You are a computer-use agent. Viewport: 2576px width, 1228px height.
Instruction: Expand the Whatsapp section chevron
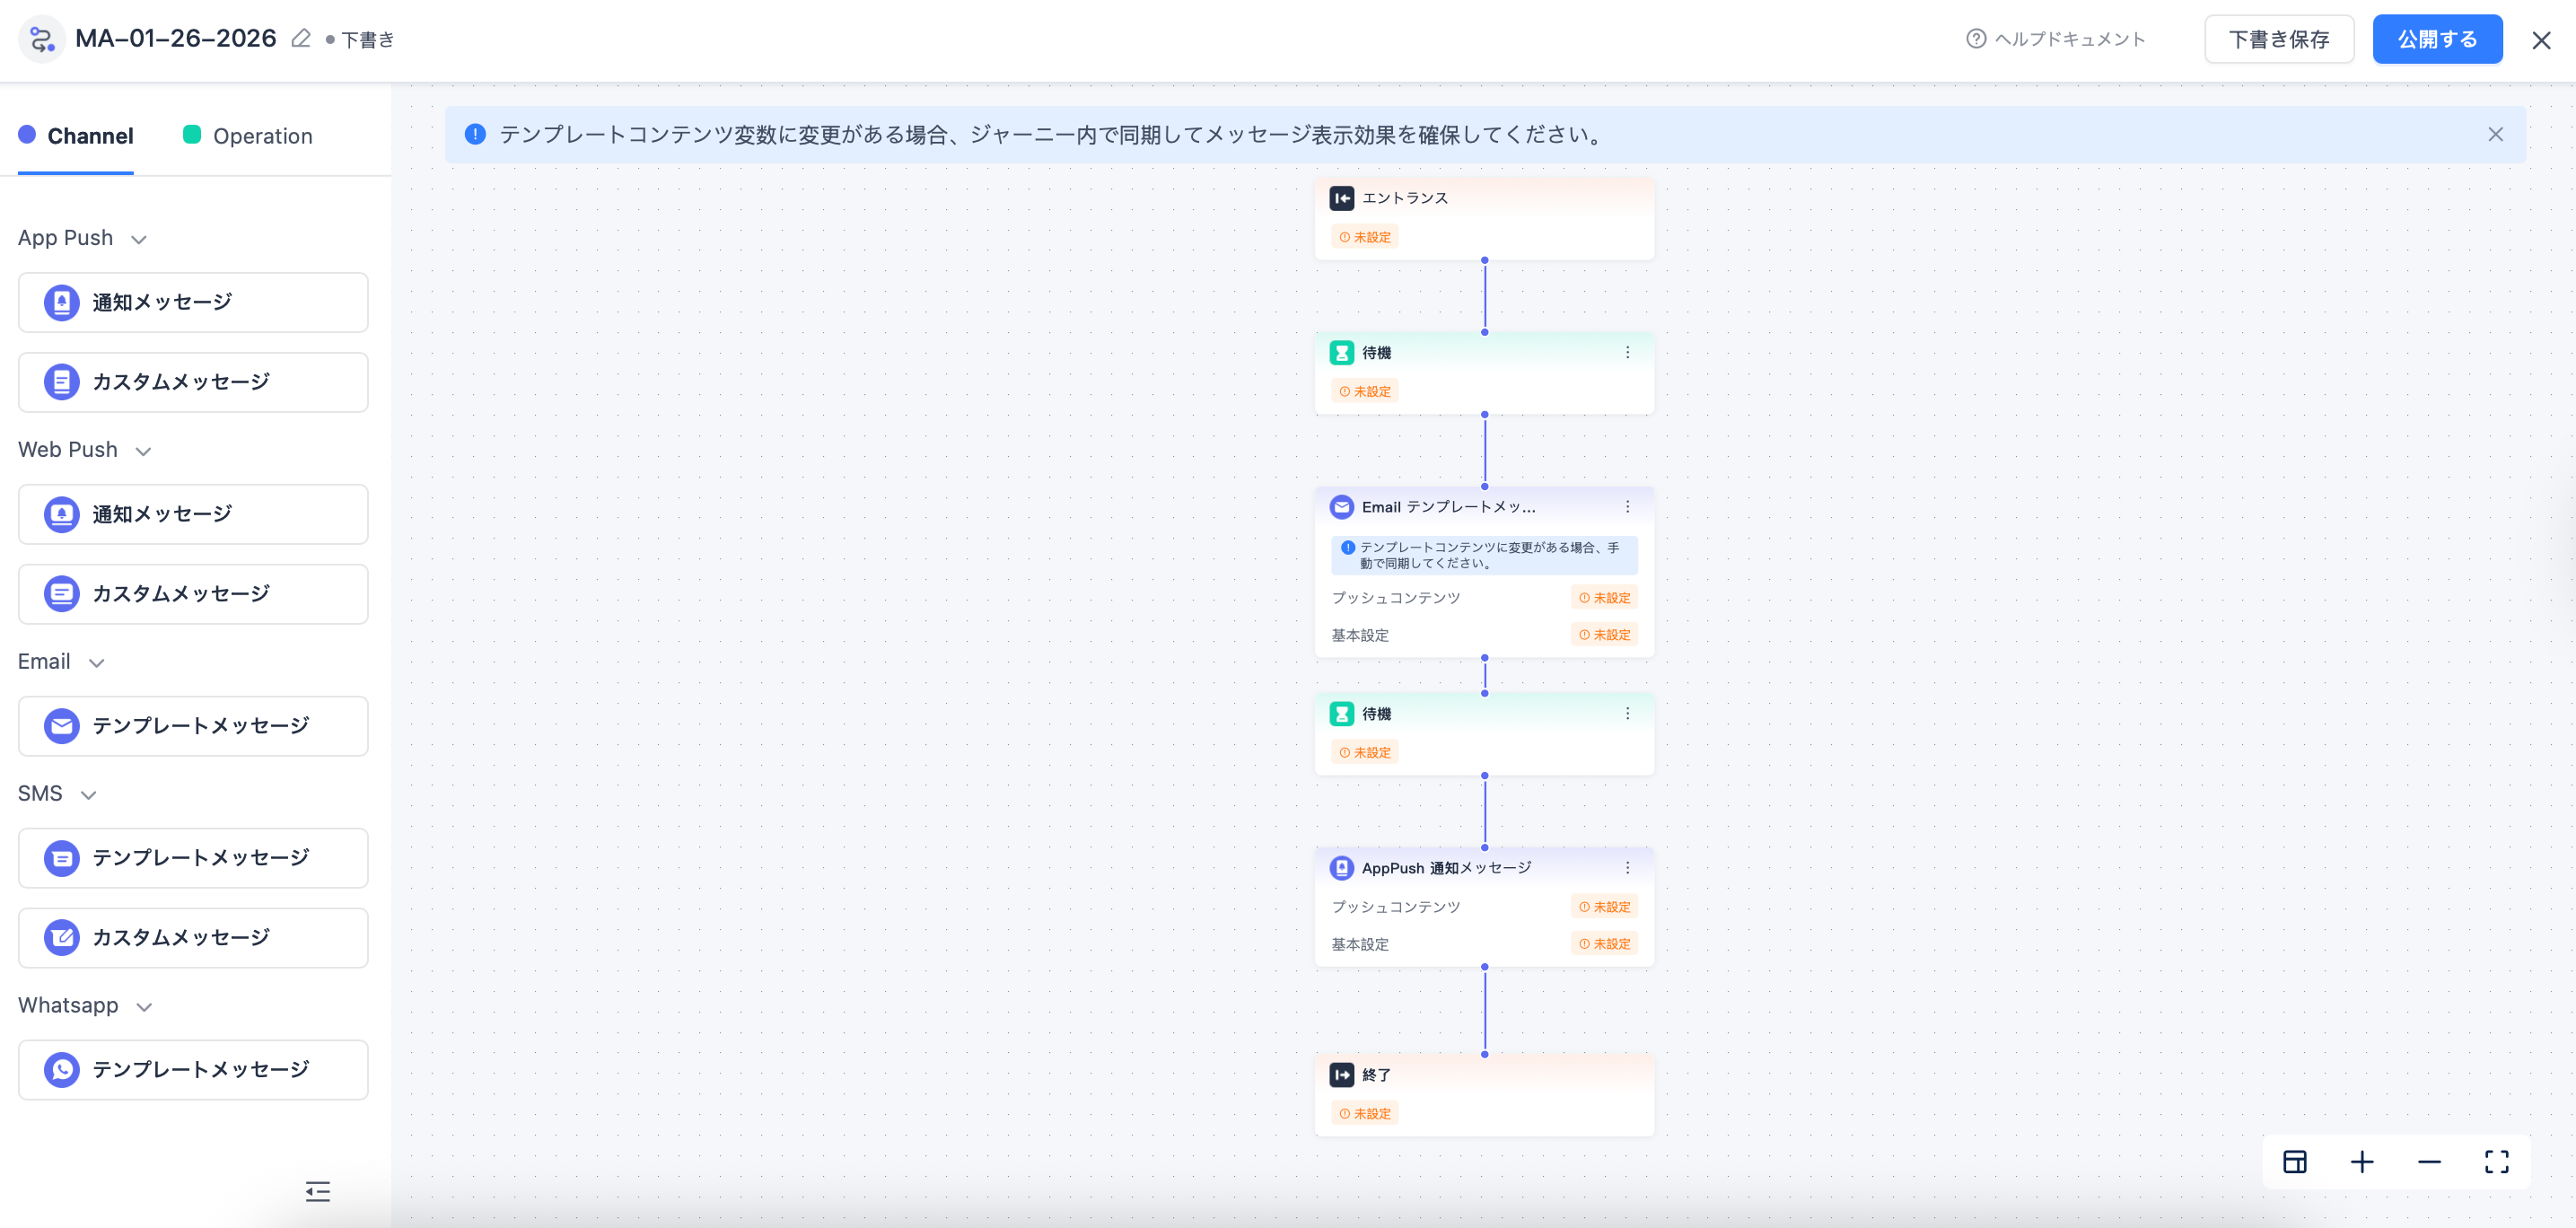point(143,1007)
